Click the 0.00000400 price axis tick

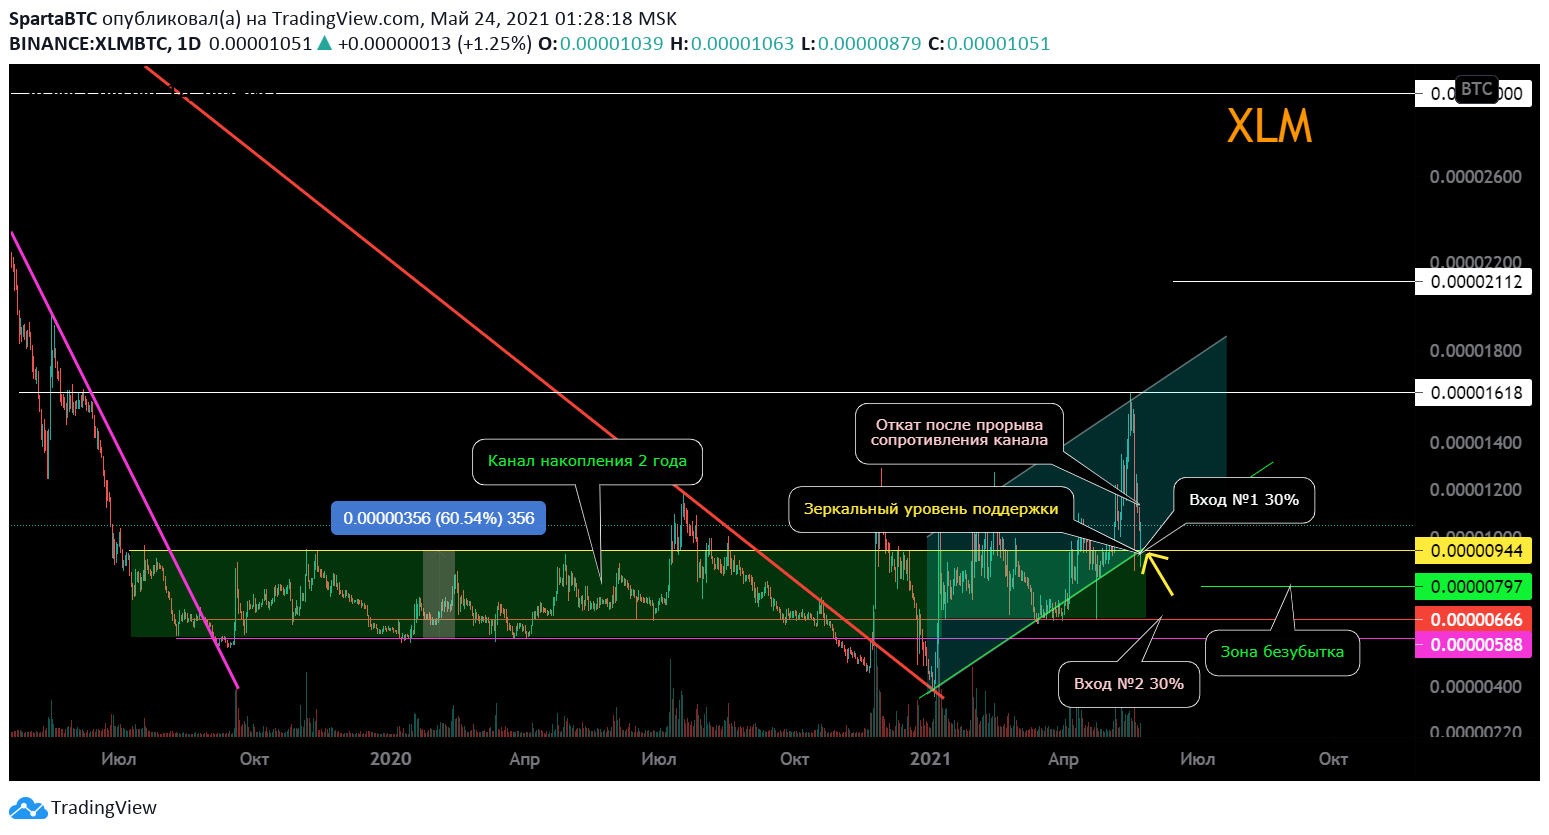click(1476, 687)
